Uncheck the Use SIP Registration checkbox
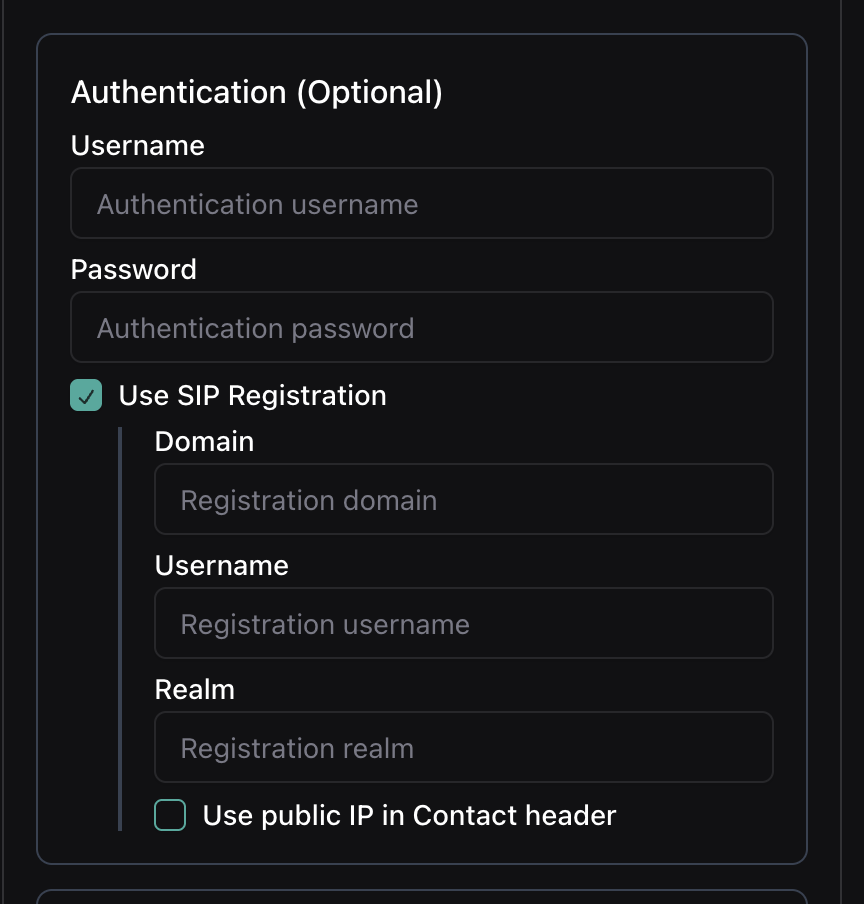 point(86,396)
